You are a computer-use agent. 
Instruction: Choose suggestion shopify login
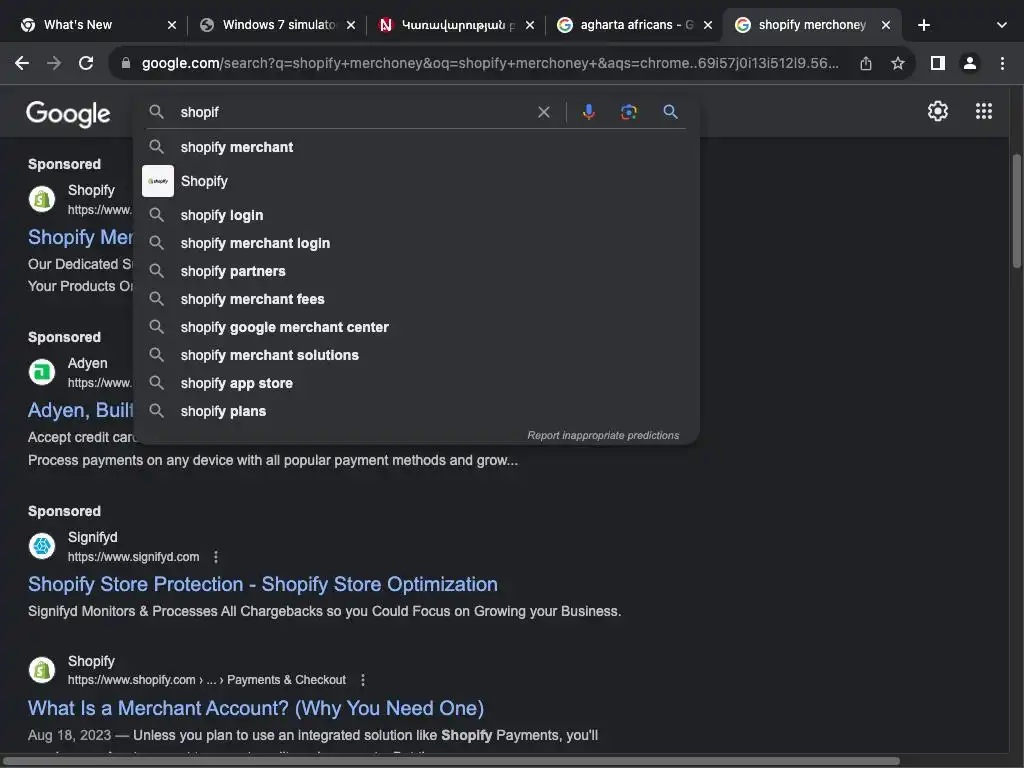click(417, 215)
